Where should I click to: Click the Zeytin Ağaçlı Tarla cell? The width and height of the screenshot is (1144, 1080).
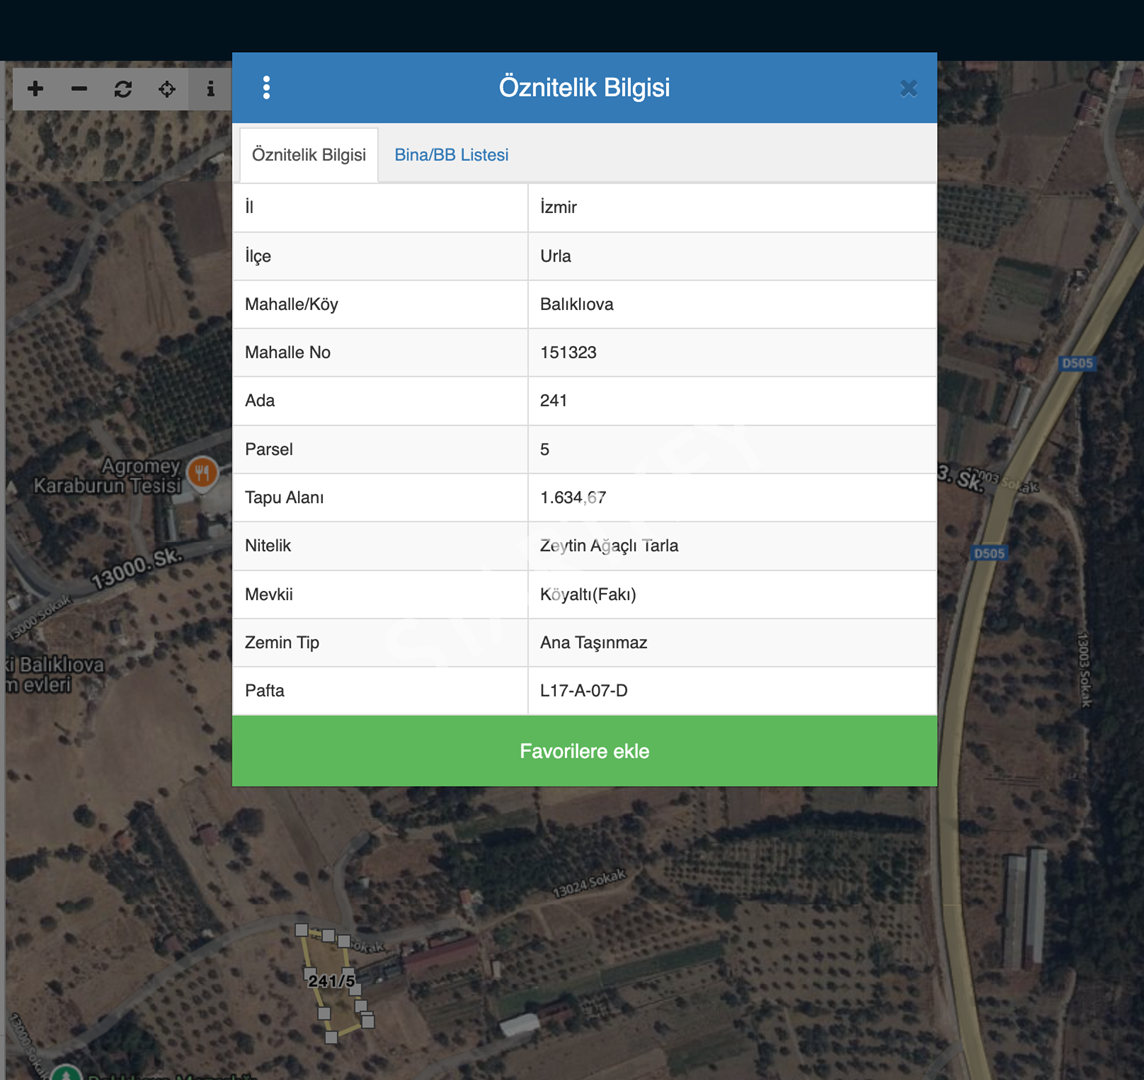(x=609, y=546)
